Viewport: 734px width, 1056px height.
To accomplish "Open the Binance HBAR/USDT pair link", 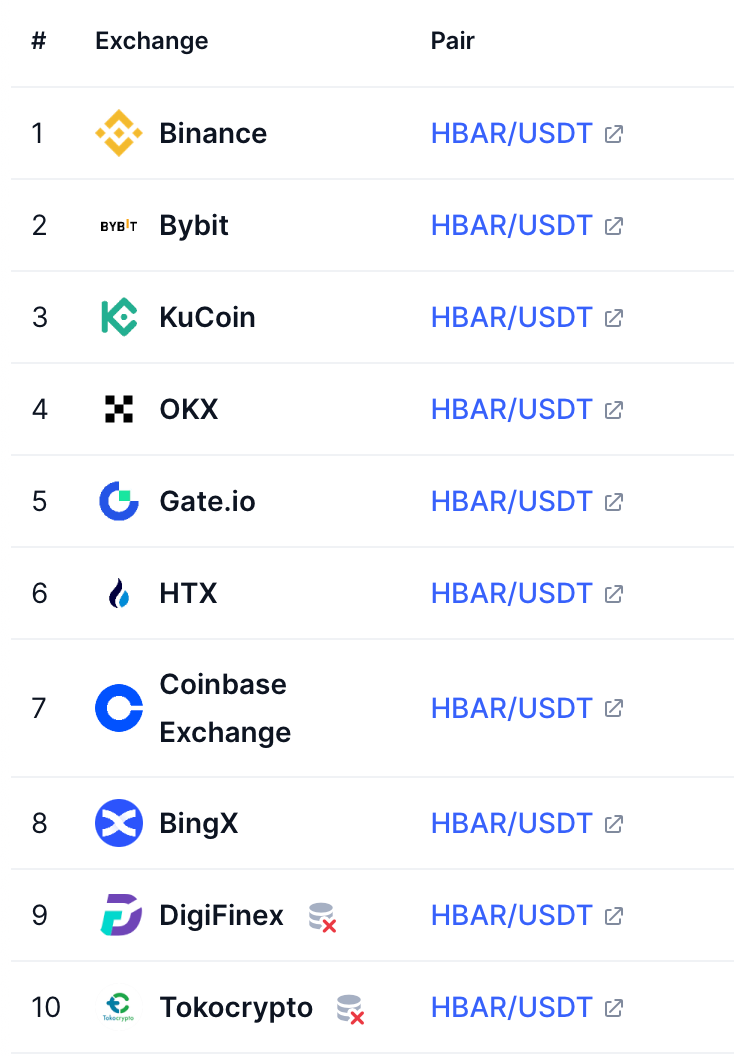I will (511, 134).
